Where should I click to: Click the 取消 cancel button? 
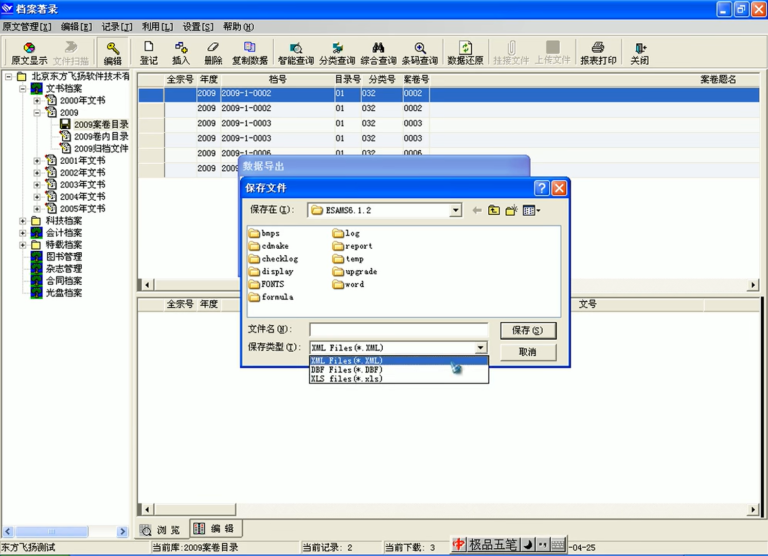(x=528, y=352)
